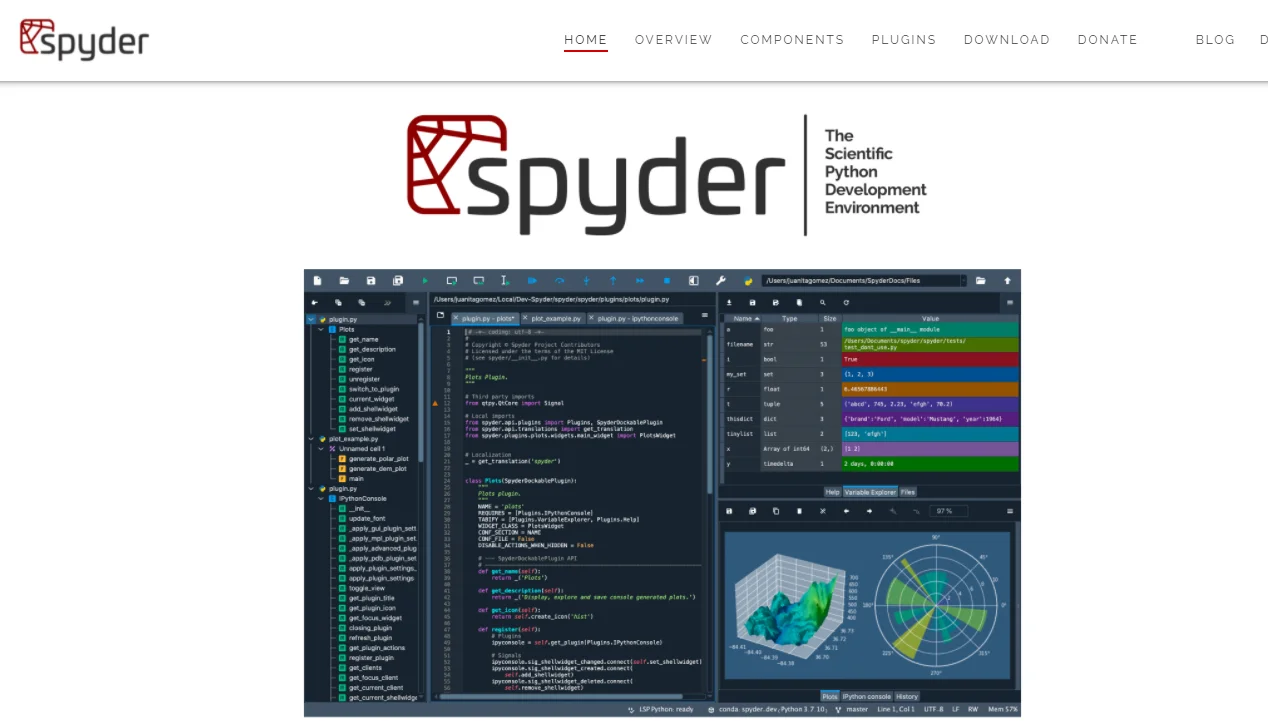Click the Change to parent directory arrow
The width and height of the screenshot is (1268, 721).
pyautogui.click(x=1008, y=281)
